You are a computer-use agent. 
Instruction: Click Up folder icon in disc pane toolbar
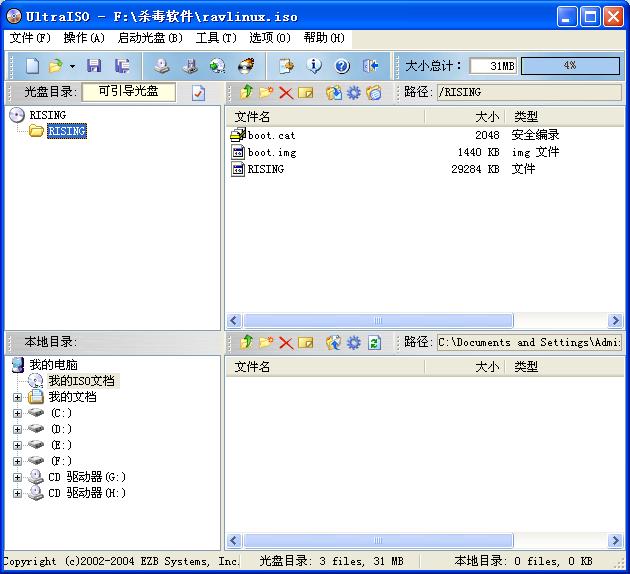(x=246, y=92)
